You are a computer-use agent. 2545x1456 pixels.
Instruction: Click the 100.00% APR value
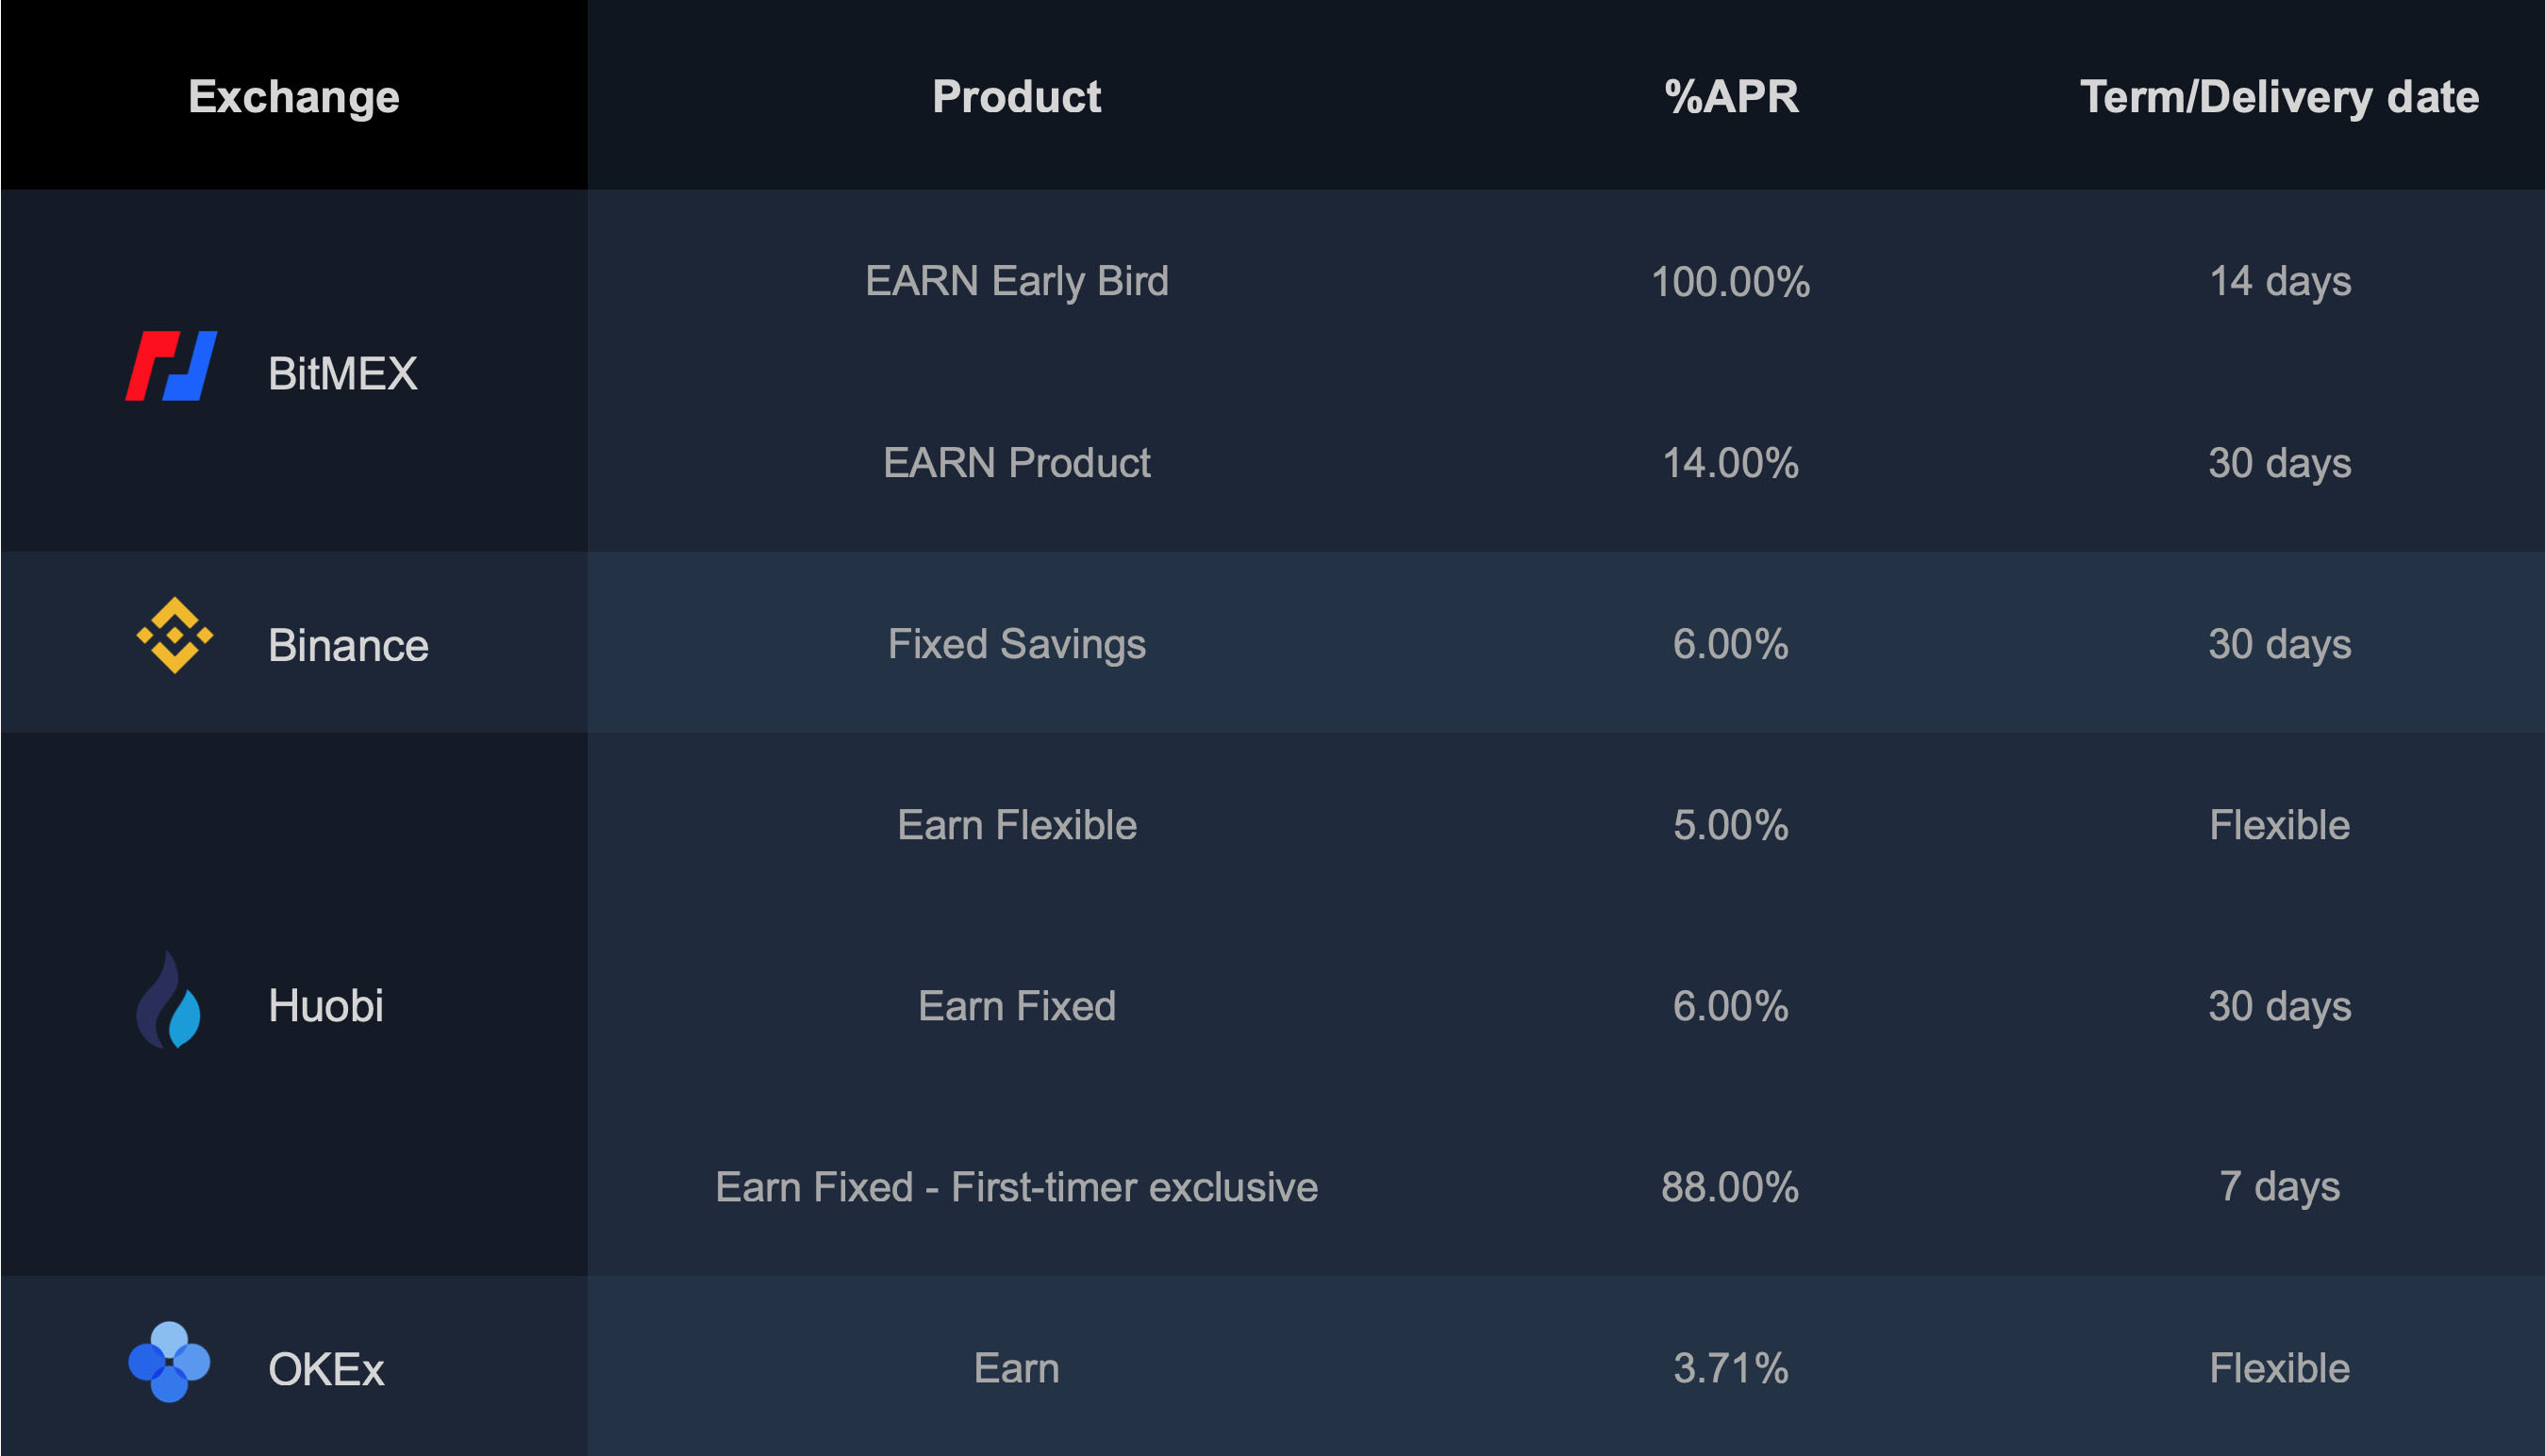1730,282
